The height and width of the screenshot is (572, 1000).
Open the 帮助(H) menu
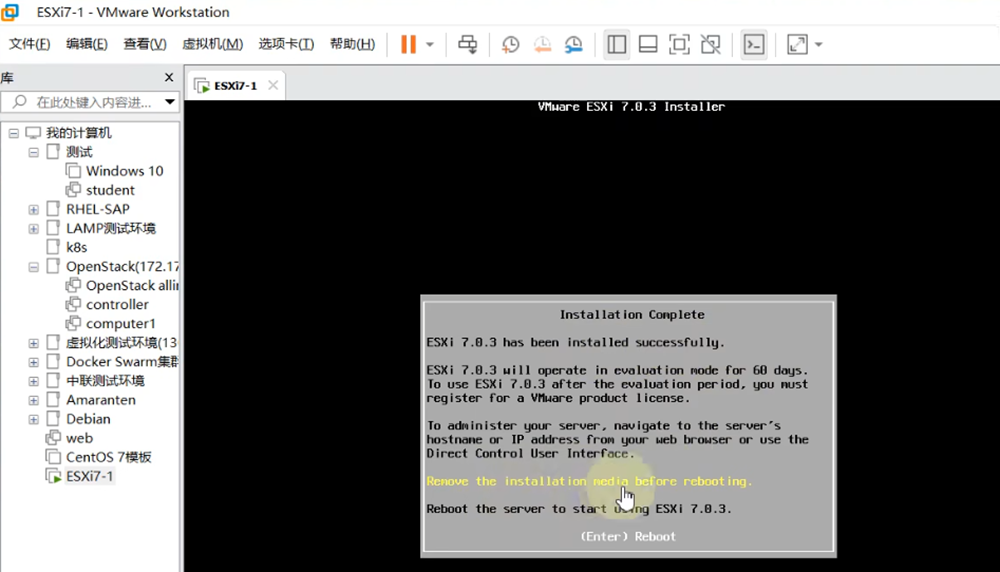tap(352, 44)
